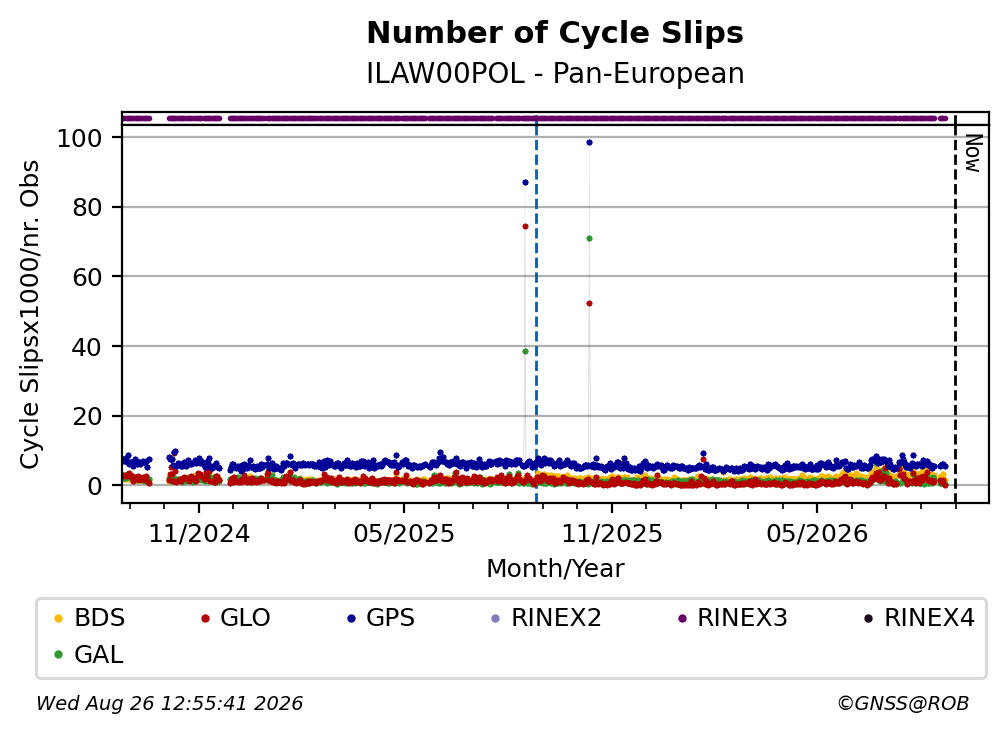Click the 11/2025 x-axis tick label
Viewport: 1008px width, 734px height.
[612, 533]
